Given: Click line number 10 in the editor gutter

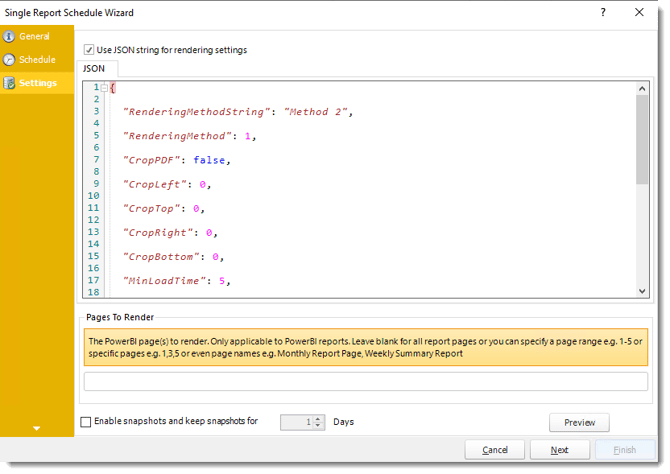Looking at the screenshot, I should [94, 196].
